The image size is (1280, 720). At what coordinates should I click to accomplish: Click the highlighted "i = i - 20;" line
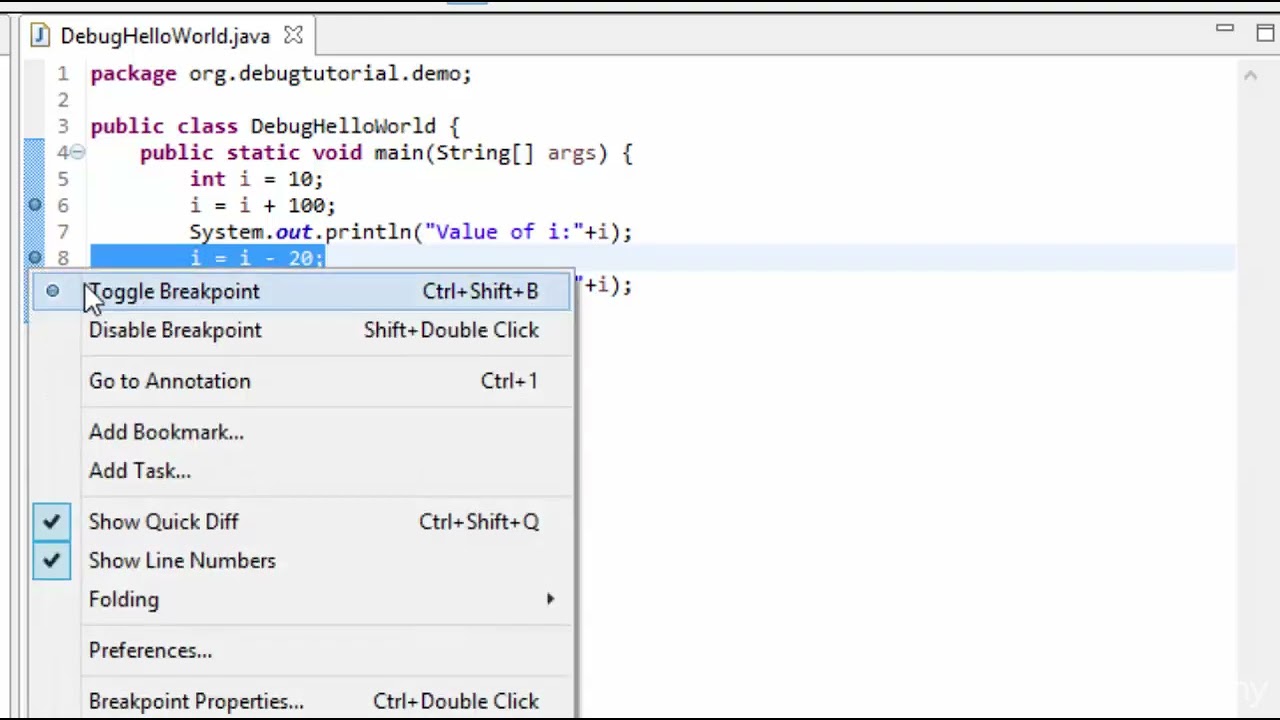point(257,258)
